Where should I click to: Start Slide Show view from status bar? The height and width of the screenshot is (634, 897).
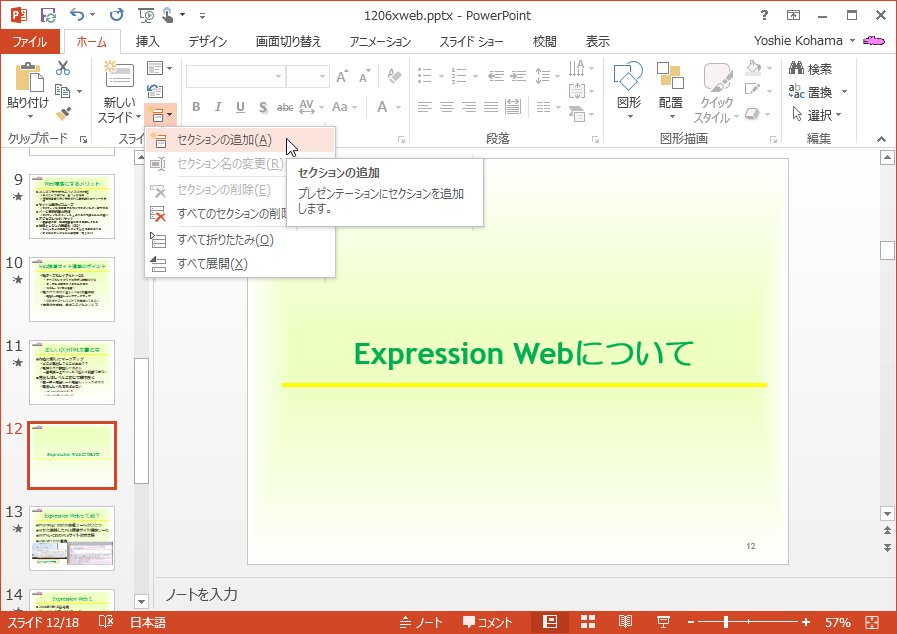(664, 622)
